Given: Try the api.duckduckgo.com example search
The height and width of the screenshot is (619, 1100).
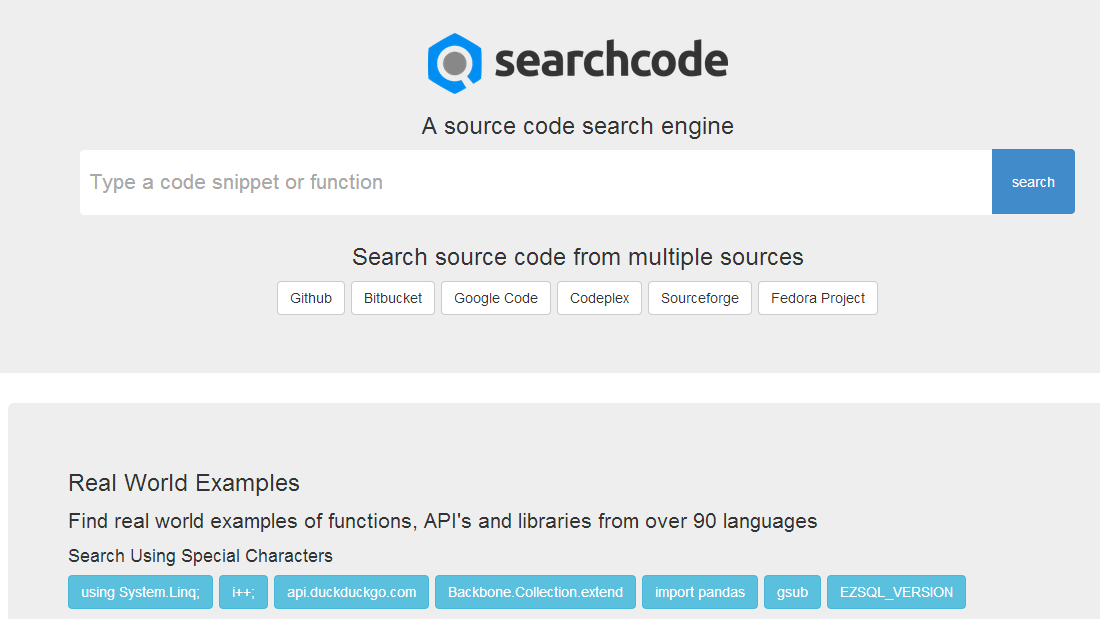Looking at the screenshot, I should (351, 592).
